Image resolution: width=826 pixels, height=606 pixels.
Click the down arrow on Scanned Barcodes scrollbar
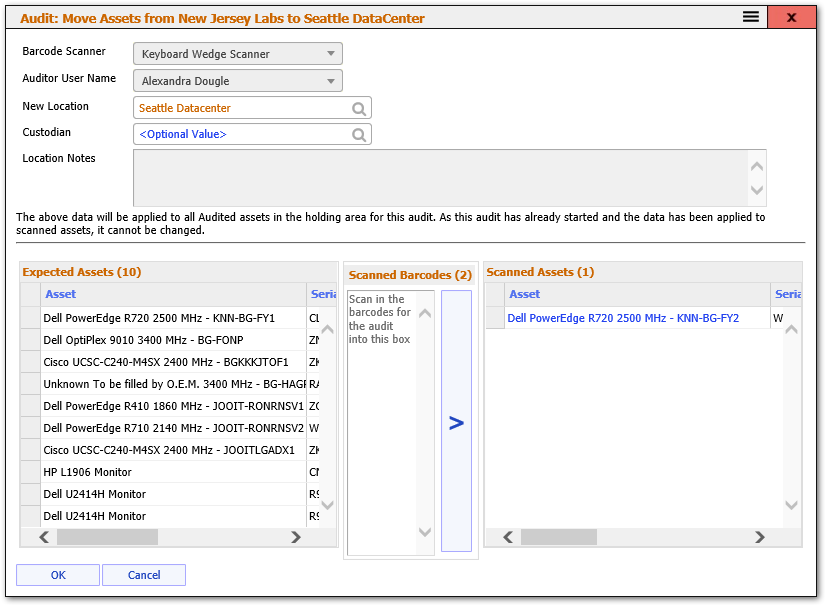424,533
